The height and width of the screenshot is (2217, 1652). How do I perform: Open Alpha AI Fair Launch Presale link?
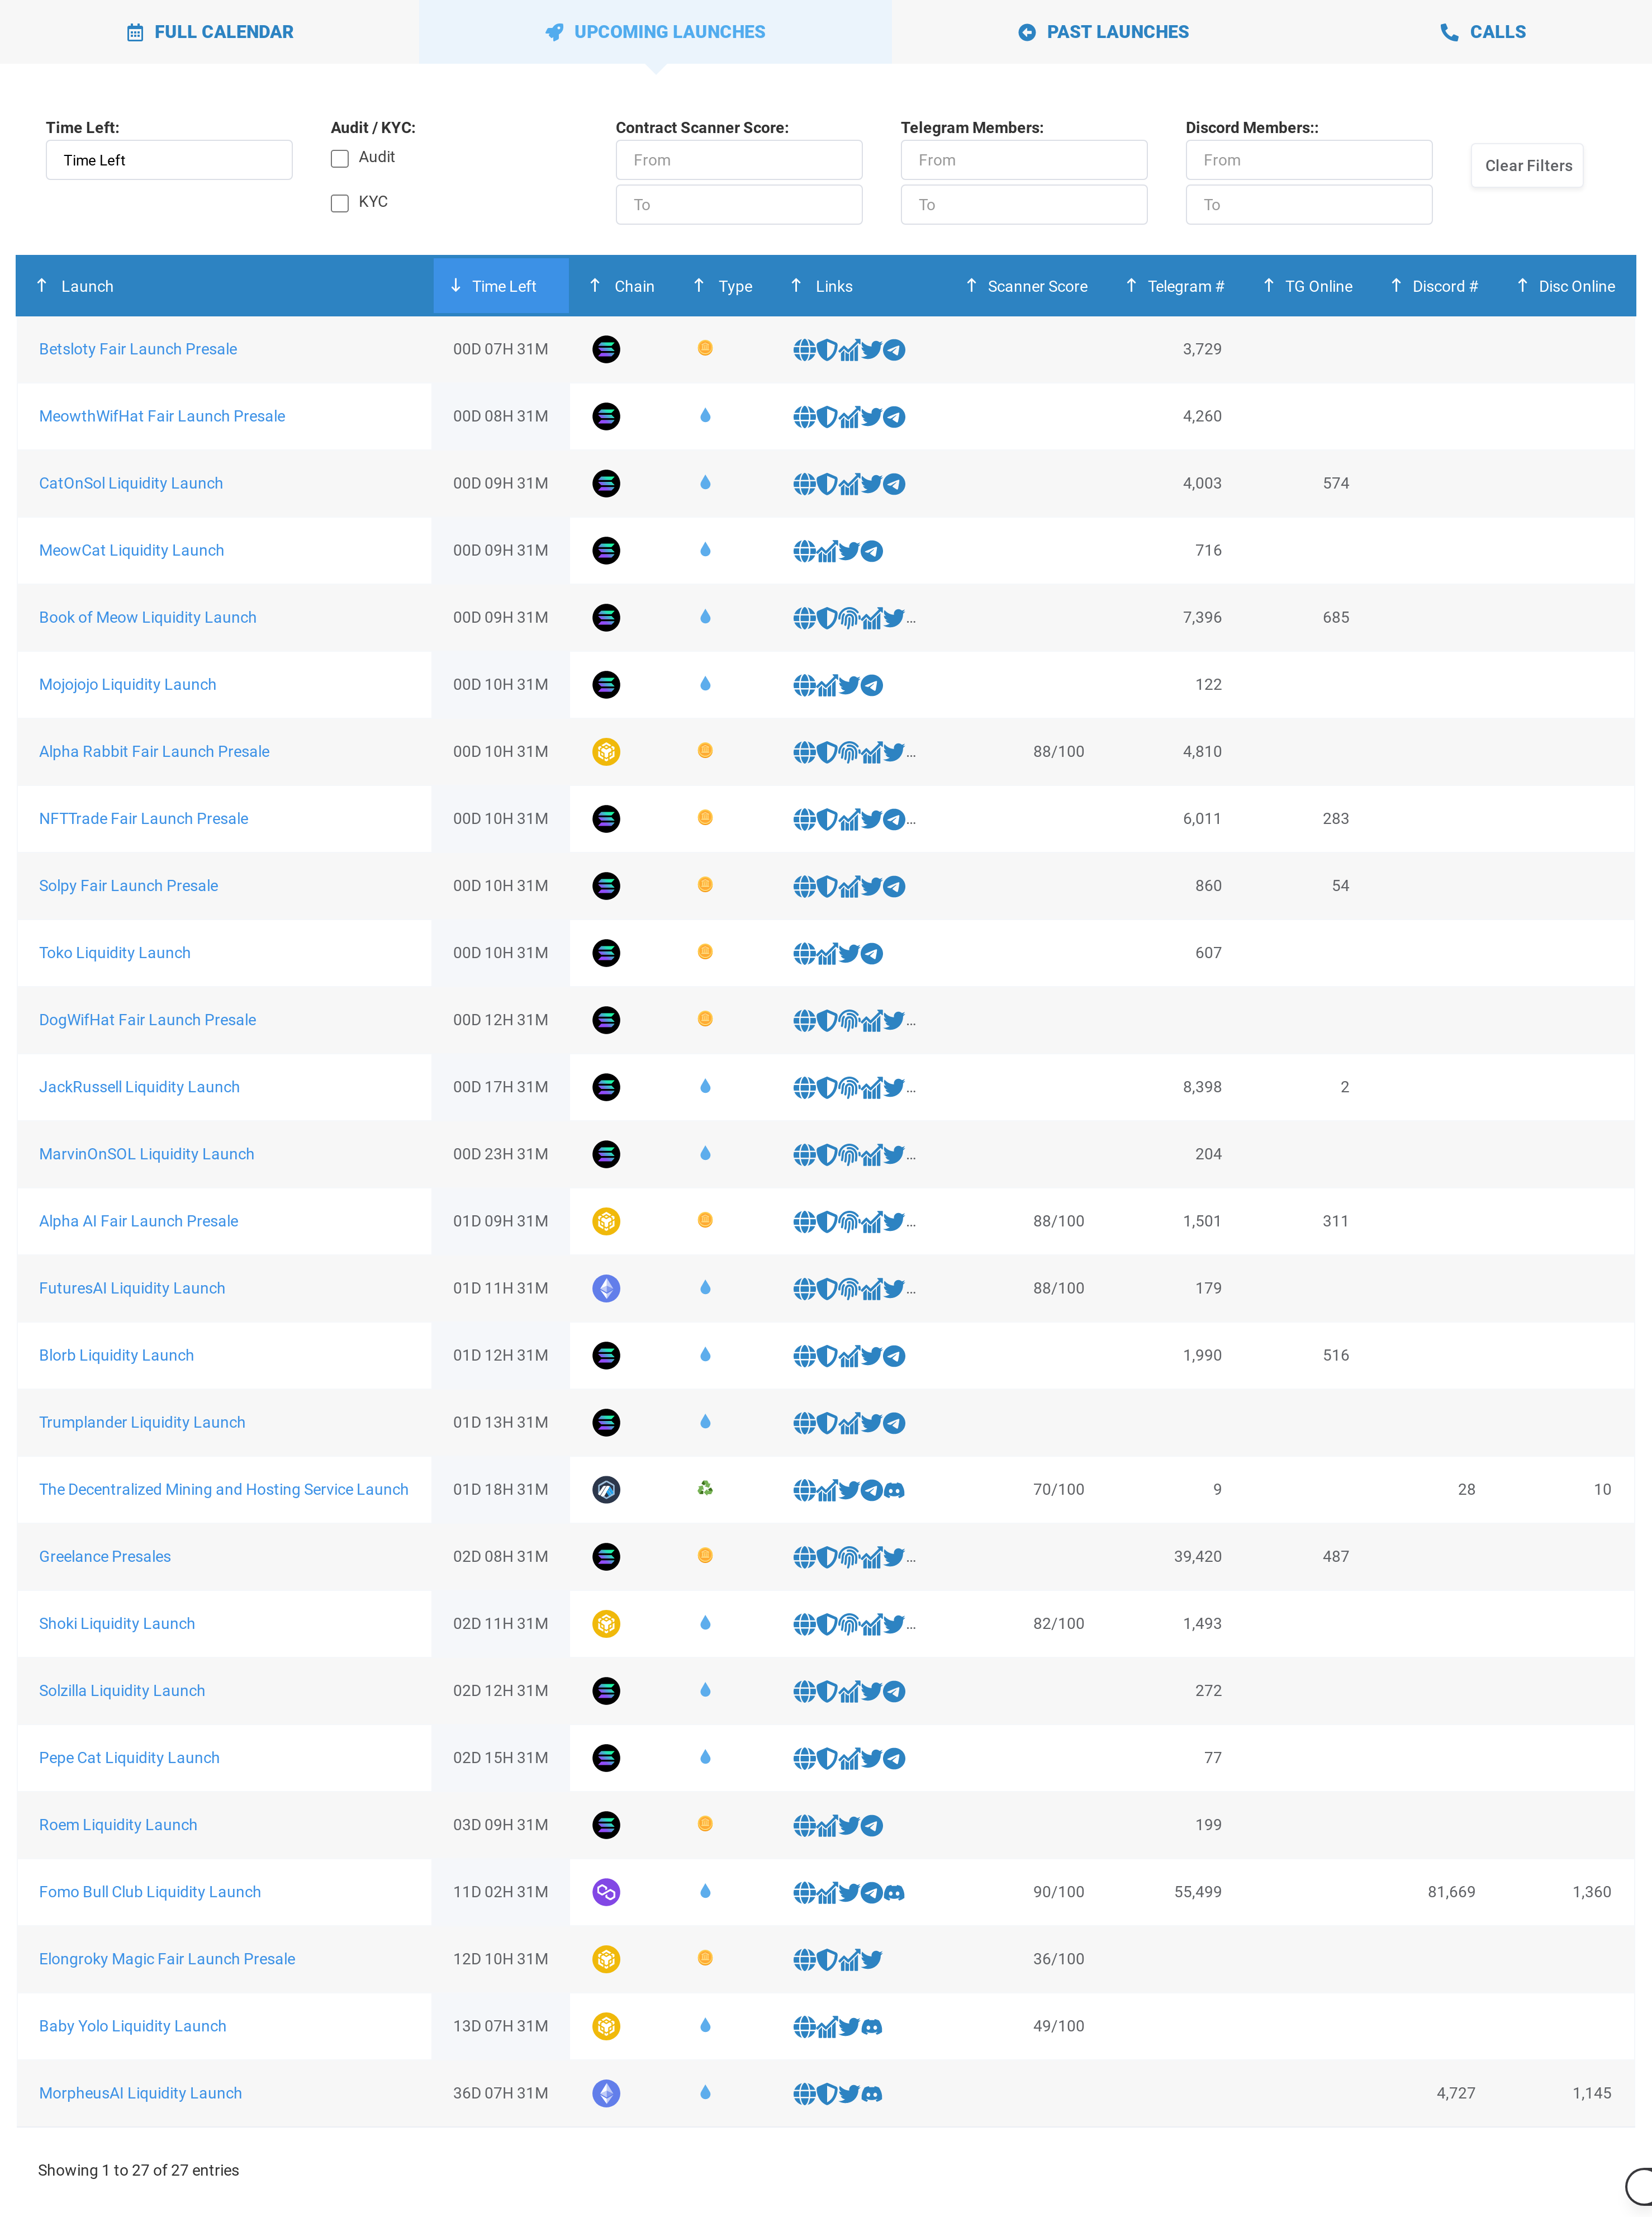coord(139,1221)
